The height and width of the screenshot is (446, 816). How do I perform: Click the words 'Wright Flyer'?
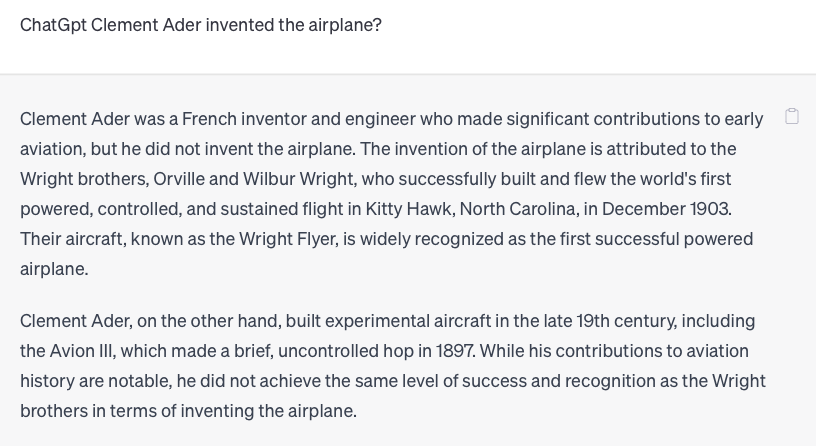(x=288, y=239)
